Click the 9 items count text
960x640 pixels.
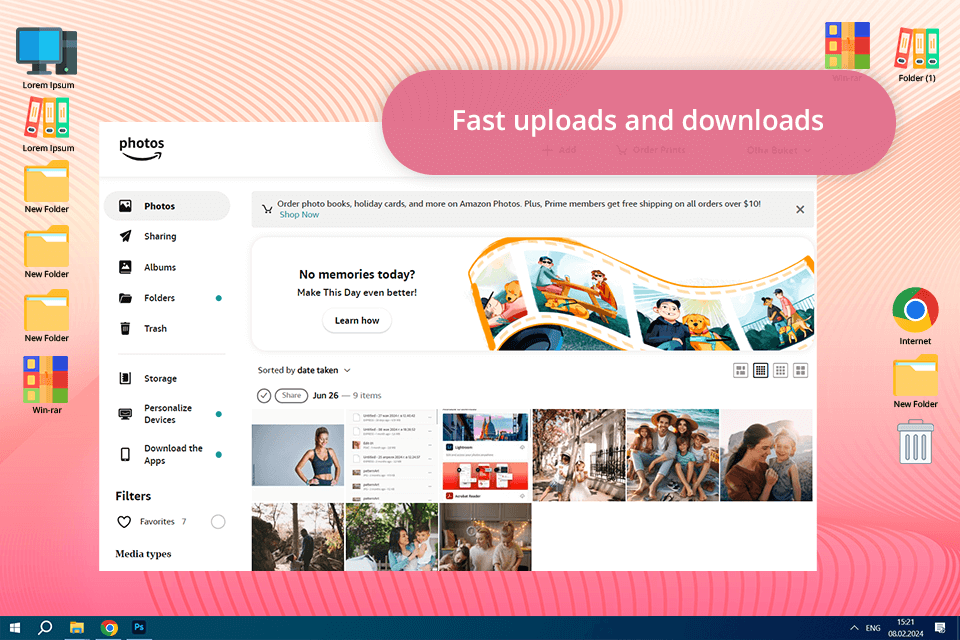[x=367, y=396]
